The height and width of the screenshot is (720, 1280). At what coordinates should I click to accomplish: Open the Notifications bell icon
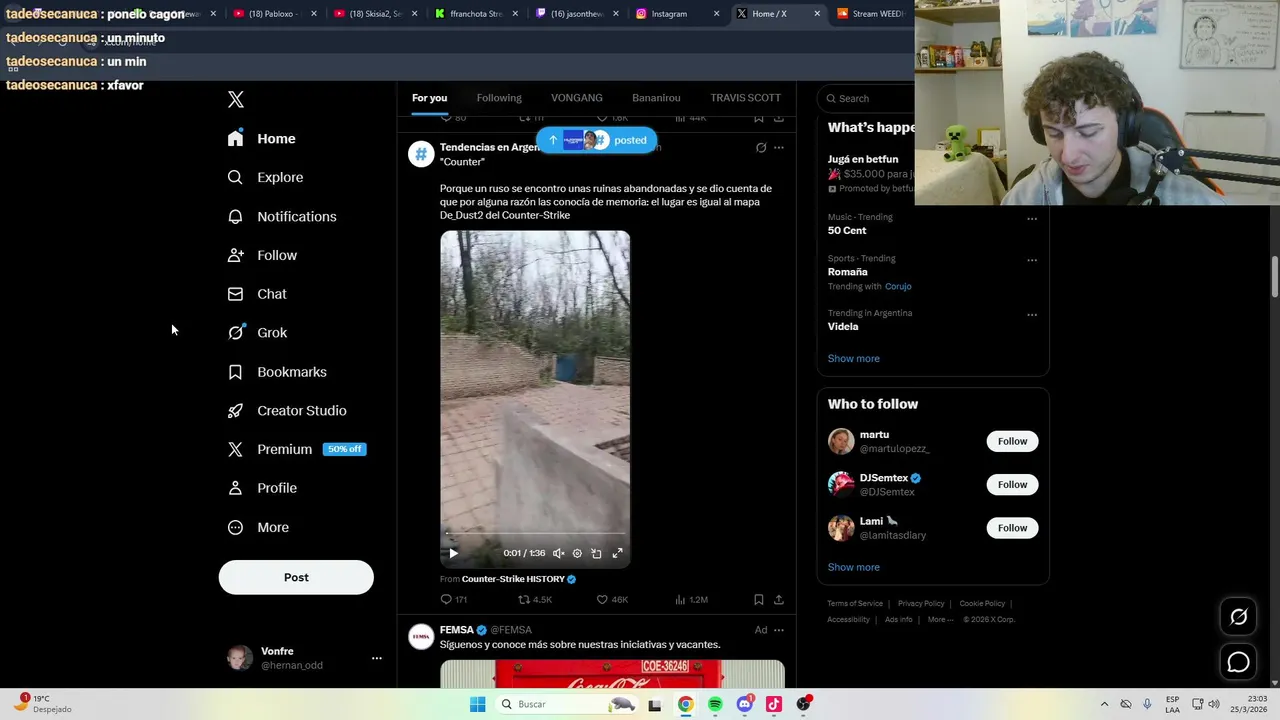click(235, 216)
